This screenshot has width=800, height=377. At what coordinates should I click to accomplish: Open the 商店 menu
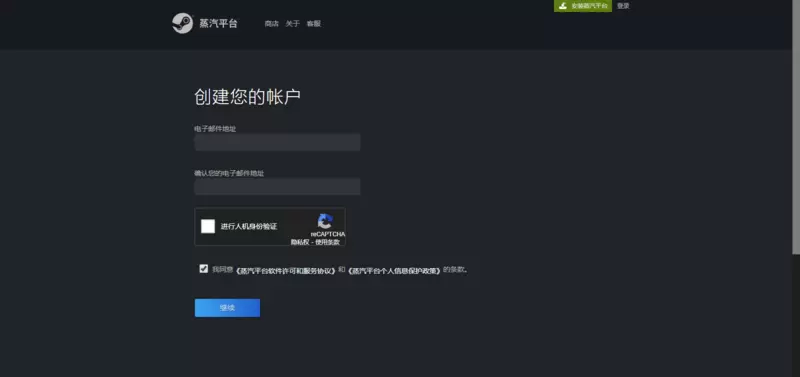click(x=271, y=23)
